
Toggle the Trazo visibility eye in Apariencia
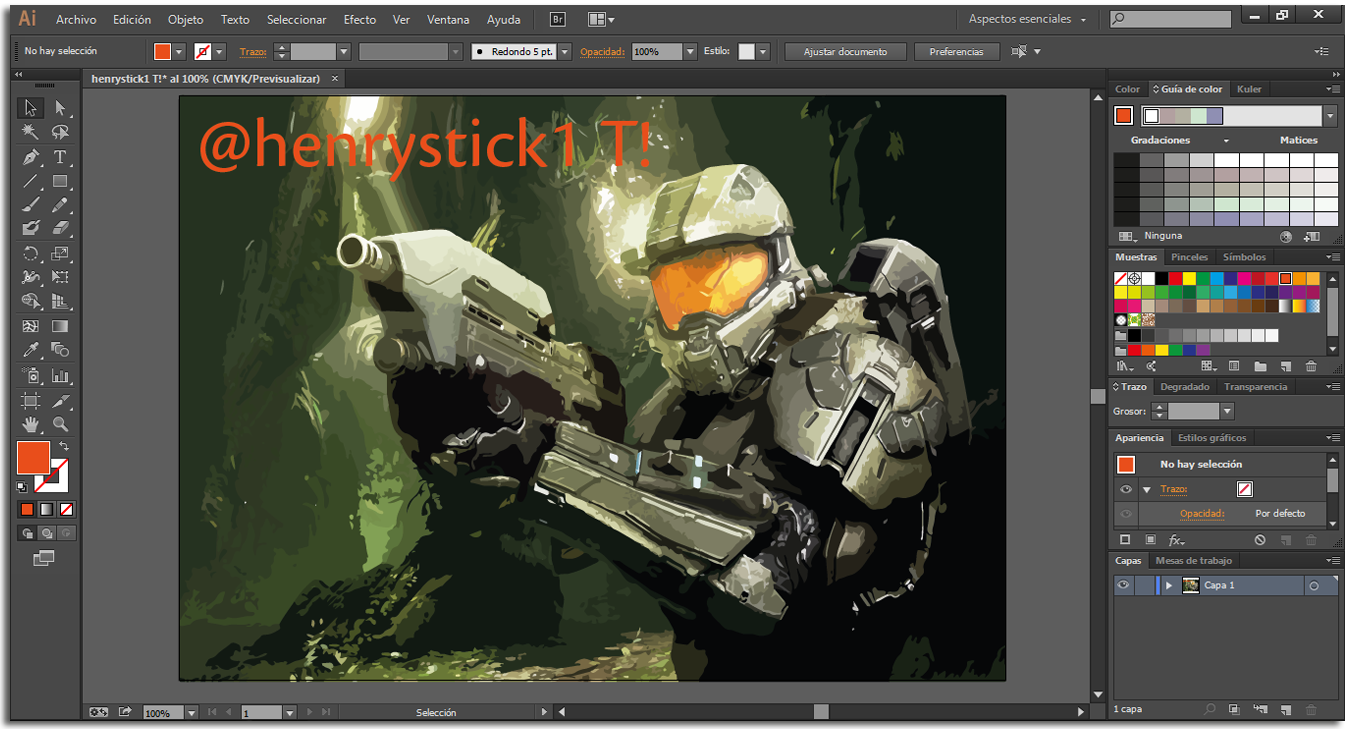pyautogui.click(x=1126, y=489)
